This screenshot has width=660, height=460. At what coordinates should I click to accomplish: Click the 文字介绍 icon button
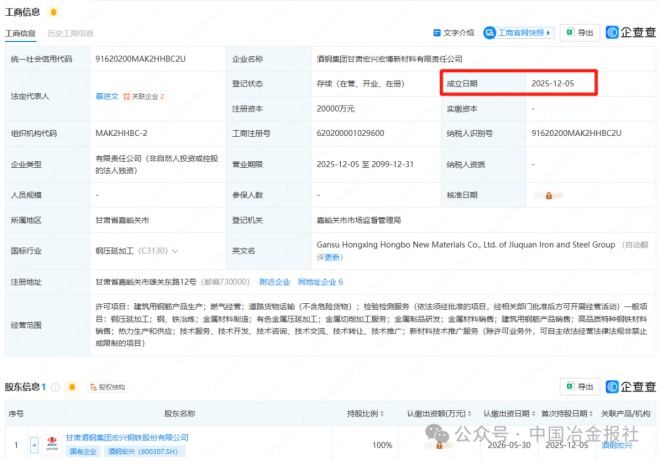(454, 32)
